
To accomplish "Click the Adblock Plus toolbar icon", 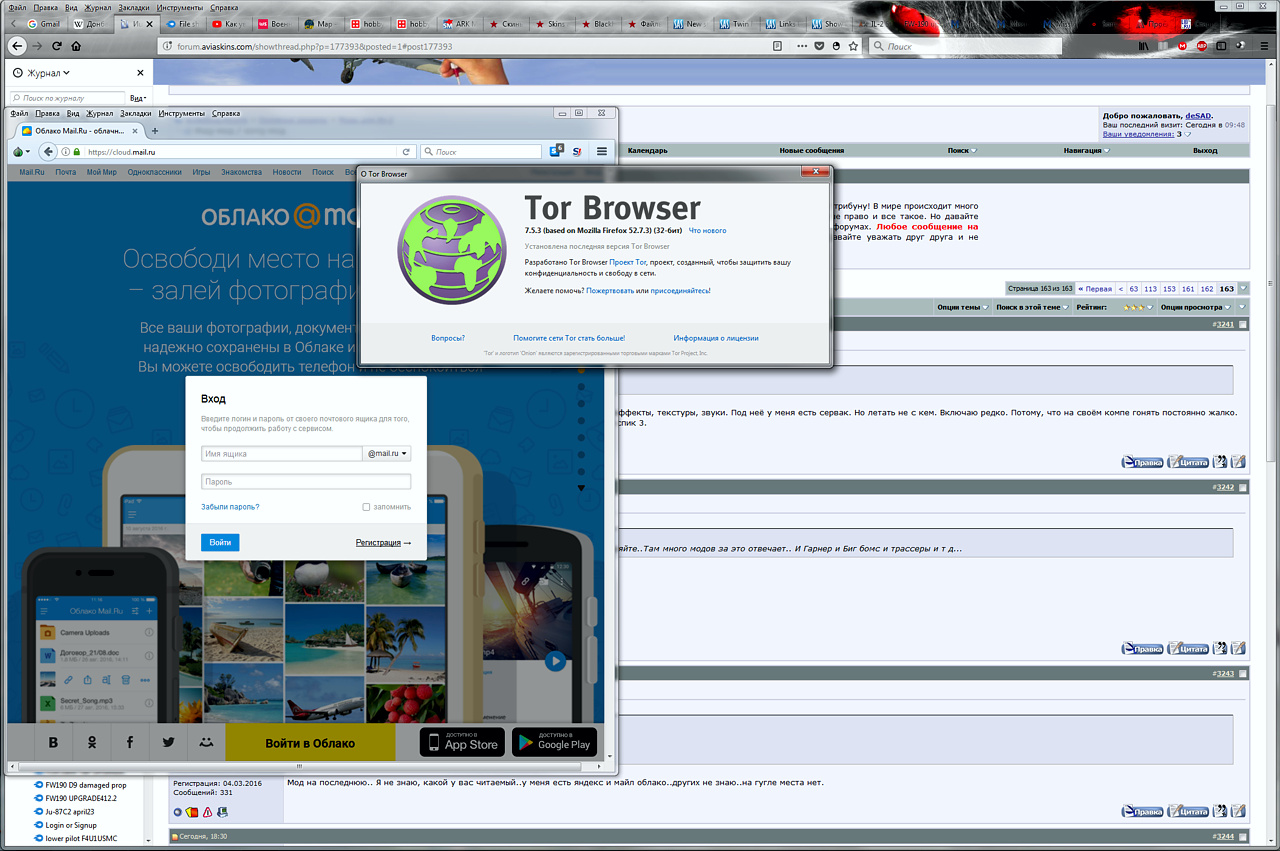I will (1202, 46).
